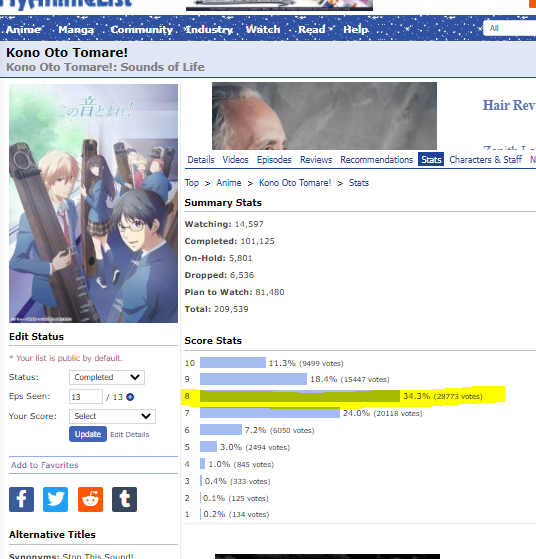
Task: Click the Score Stats heading
Action: pos(213,340)
